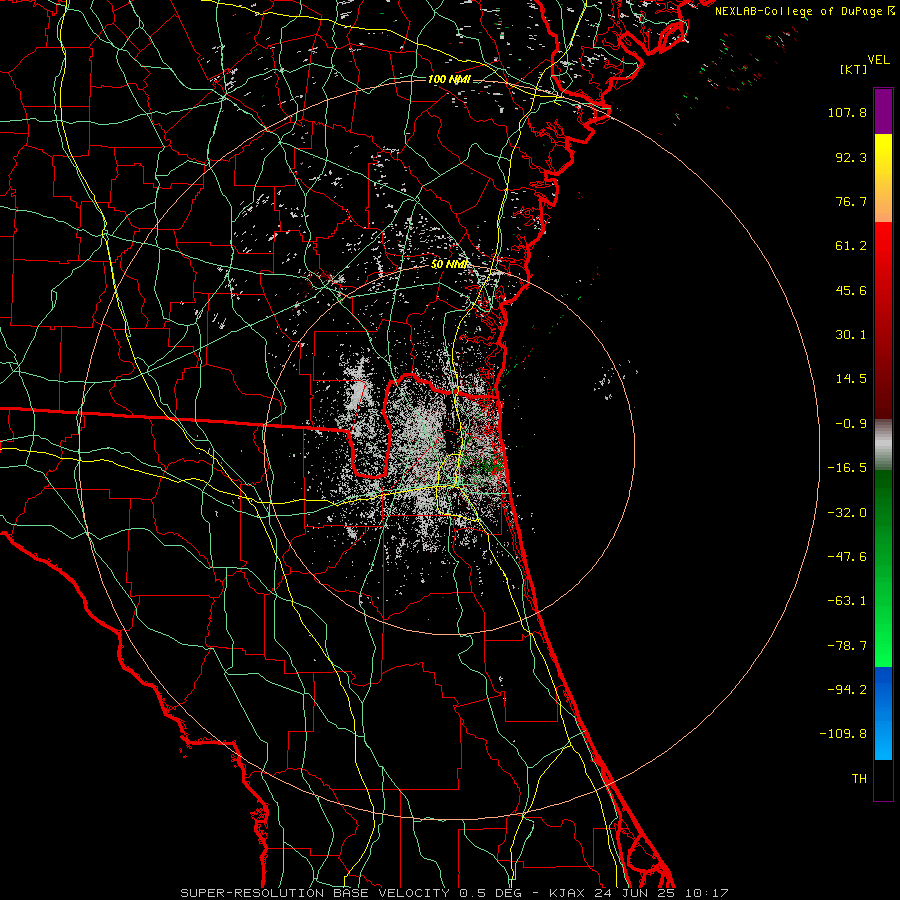Screen dimensions: 900x900
Task: Click the TH label on the scale
Action: point(859,778)
